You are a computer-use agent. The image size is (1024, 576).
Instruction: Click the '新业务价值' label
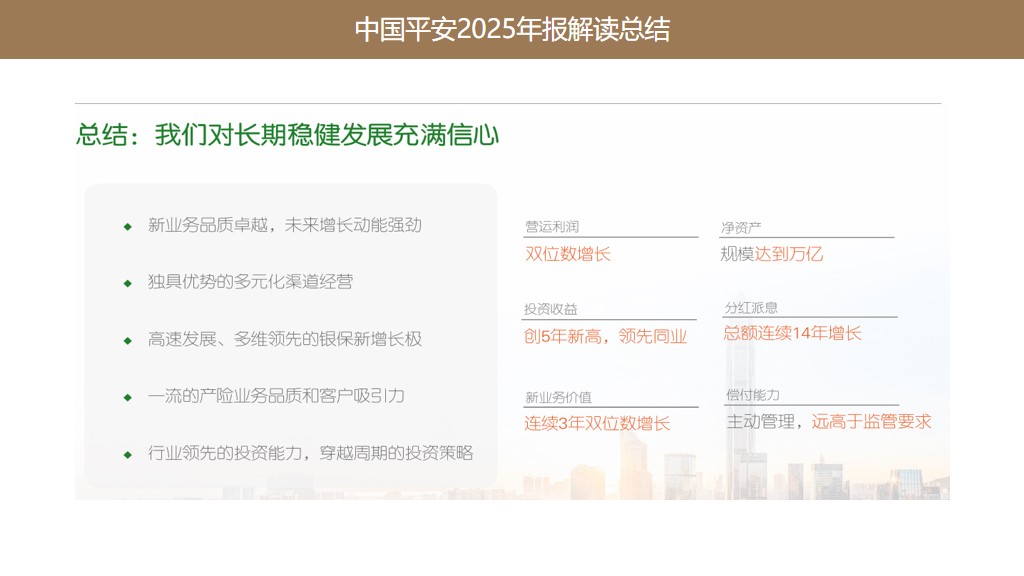pos(558,397)
